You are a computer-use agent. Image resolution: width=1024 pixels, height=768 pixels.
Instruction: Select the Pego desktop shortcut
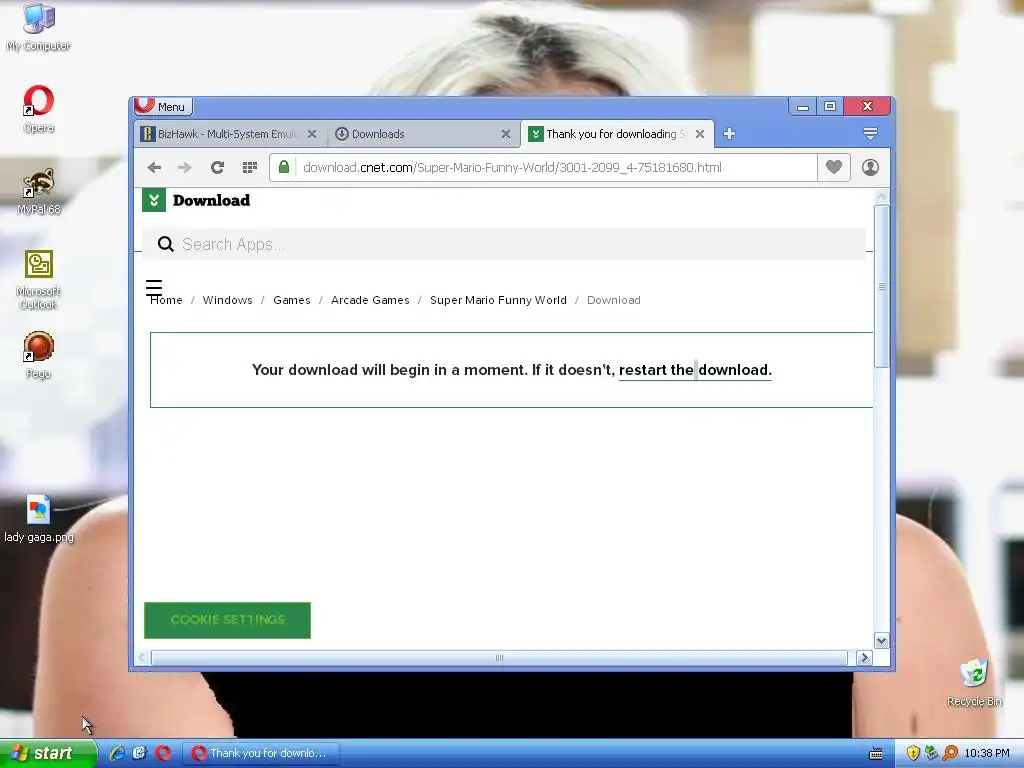[39, 355]
